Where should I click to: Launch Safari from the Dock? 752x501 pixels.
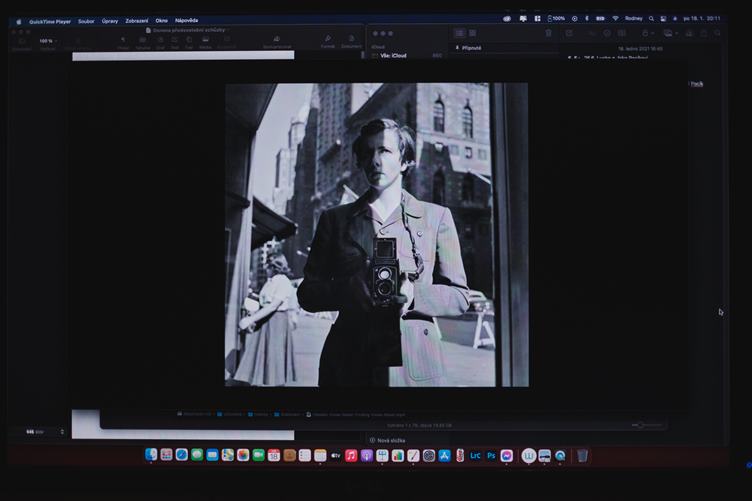182,454
